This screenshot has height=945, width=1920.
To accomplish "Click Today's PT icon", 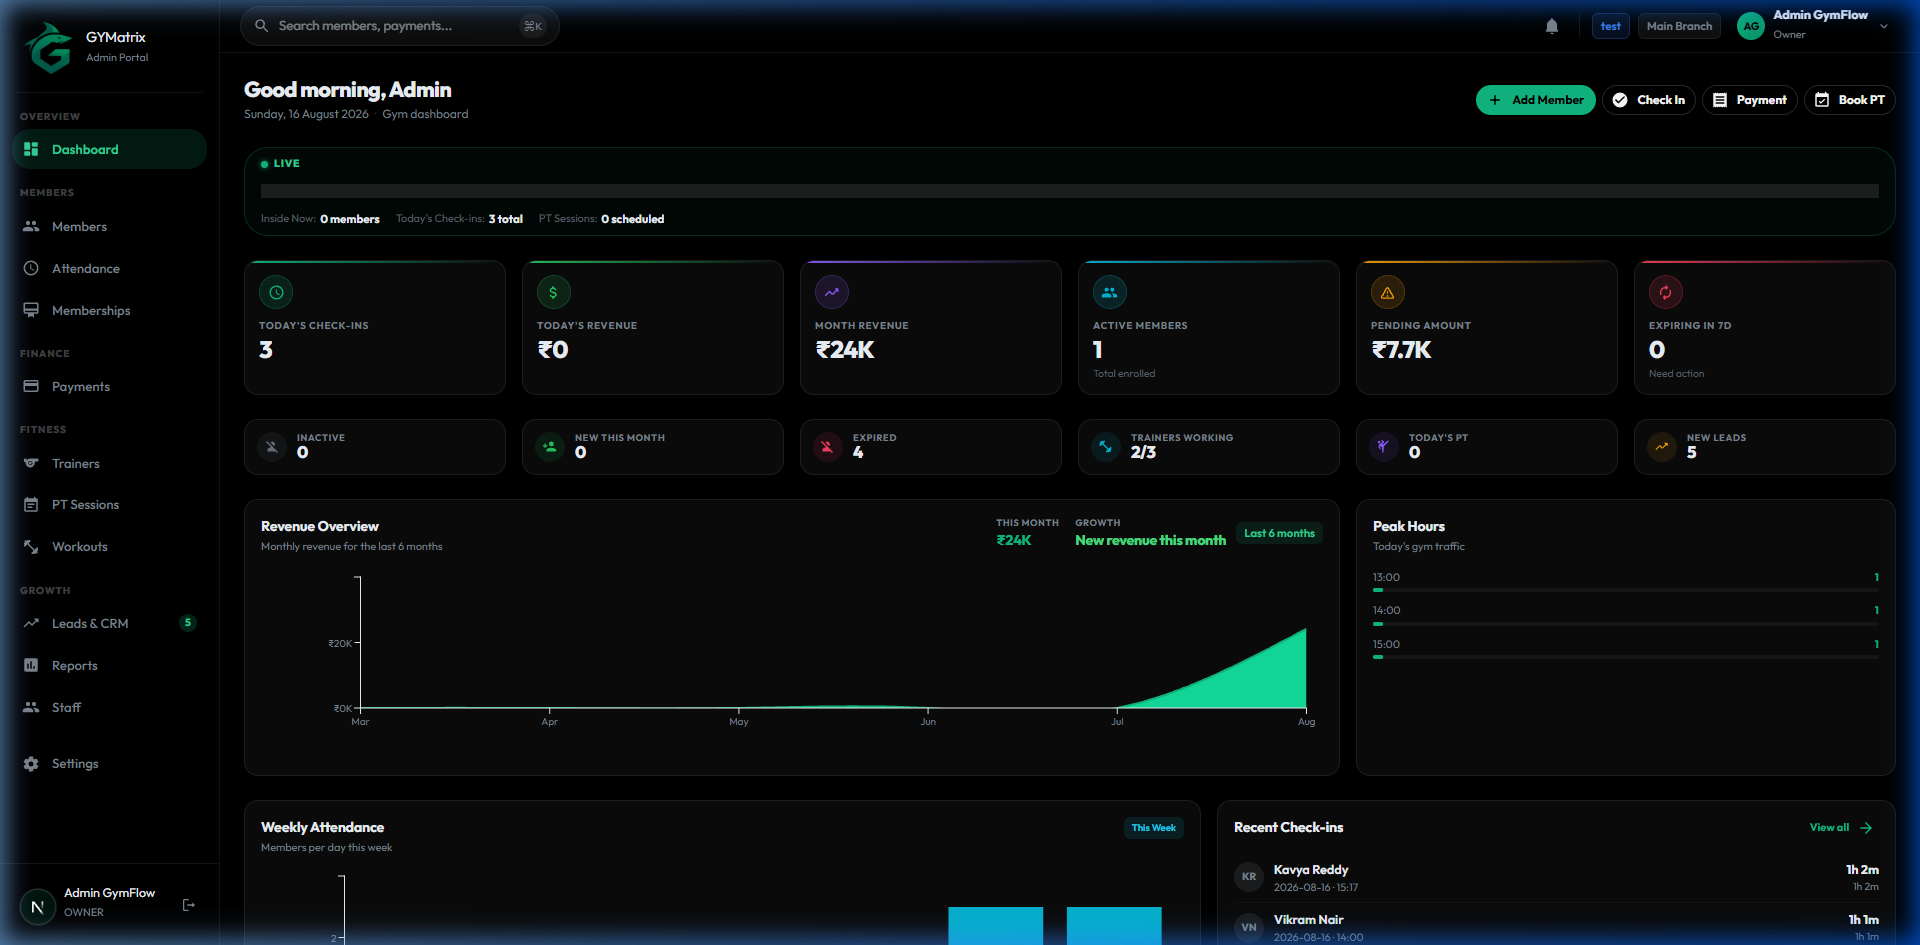I will tap(1384, 447).
